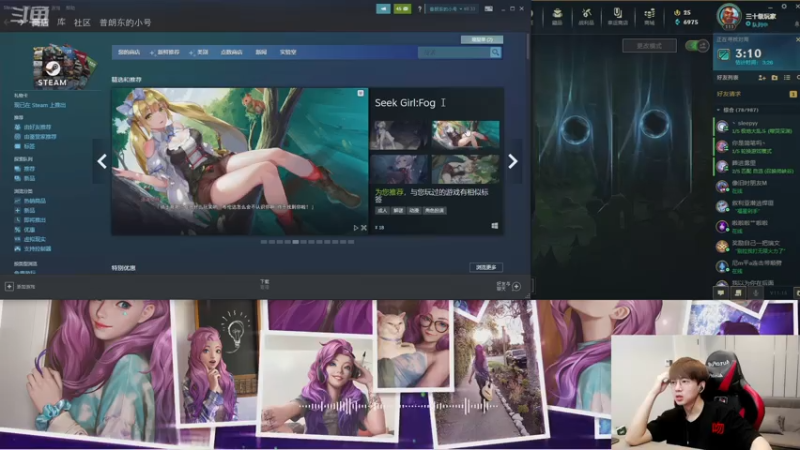Open League client Store coins icon
Screen dimensions: 800x450
[x=649, y=16]
